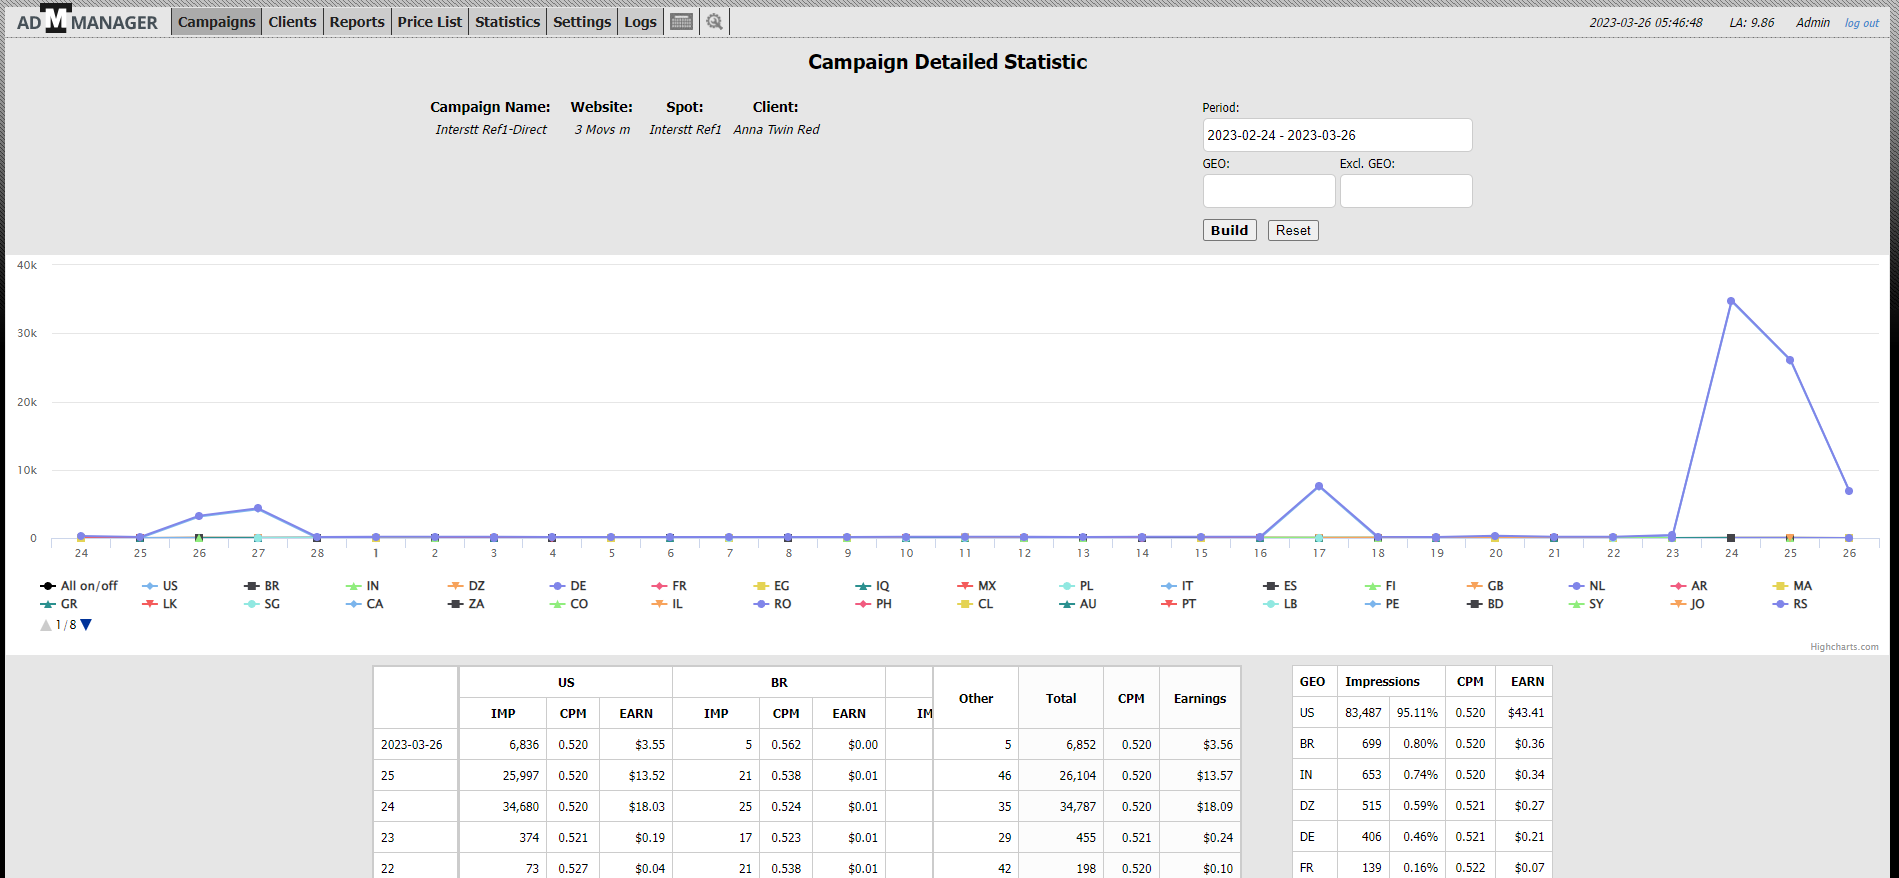Click the February 27 data point on chart
The width and height of the screenshot is (1899, 878).
coord(258,508)
